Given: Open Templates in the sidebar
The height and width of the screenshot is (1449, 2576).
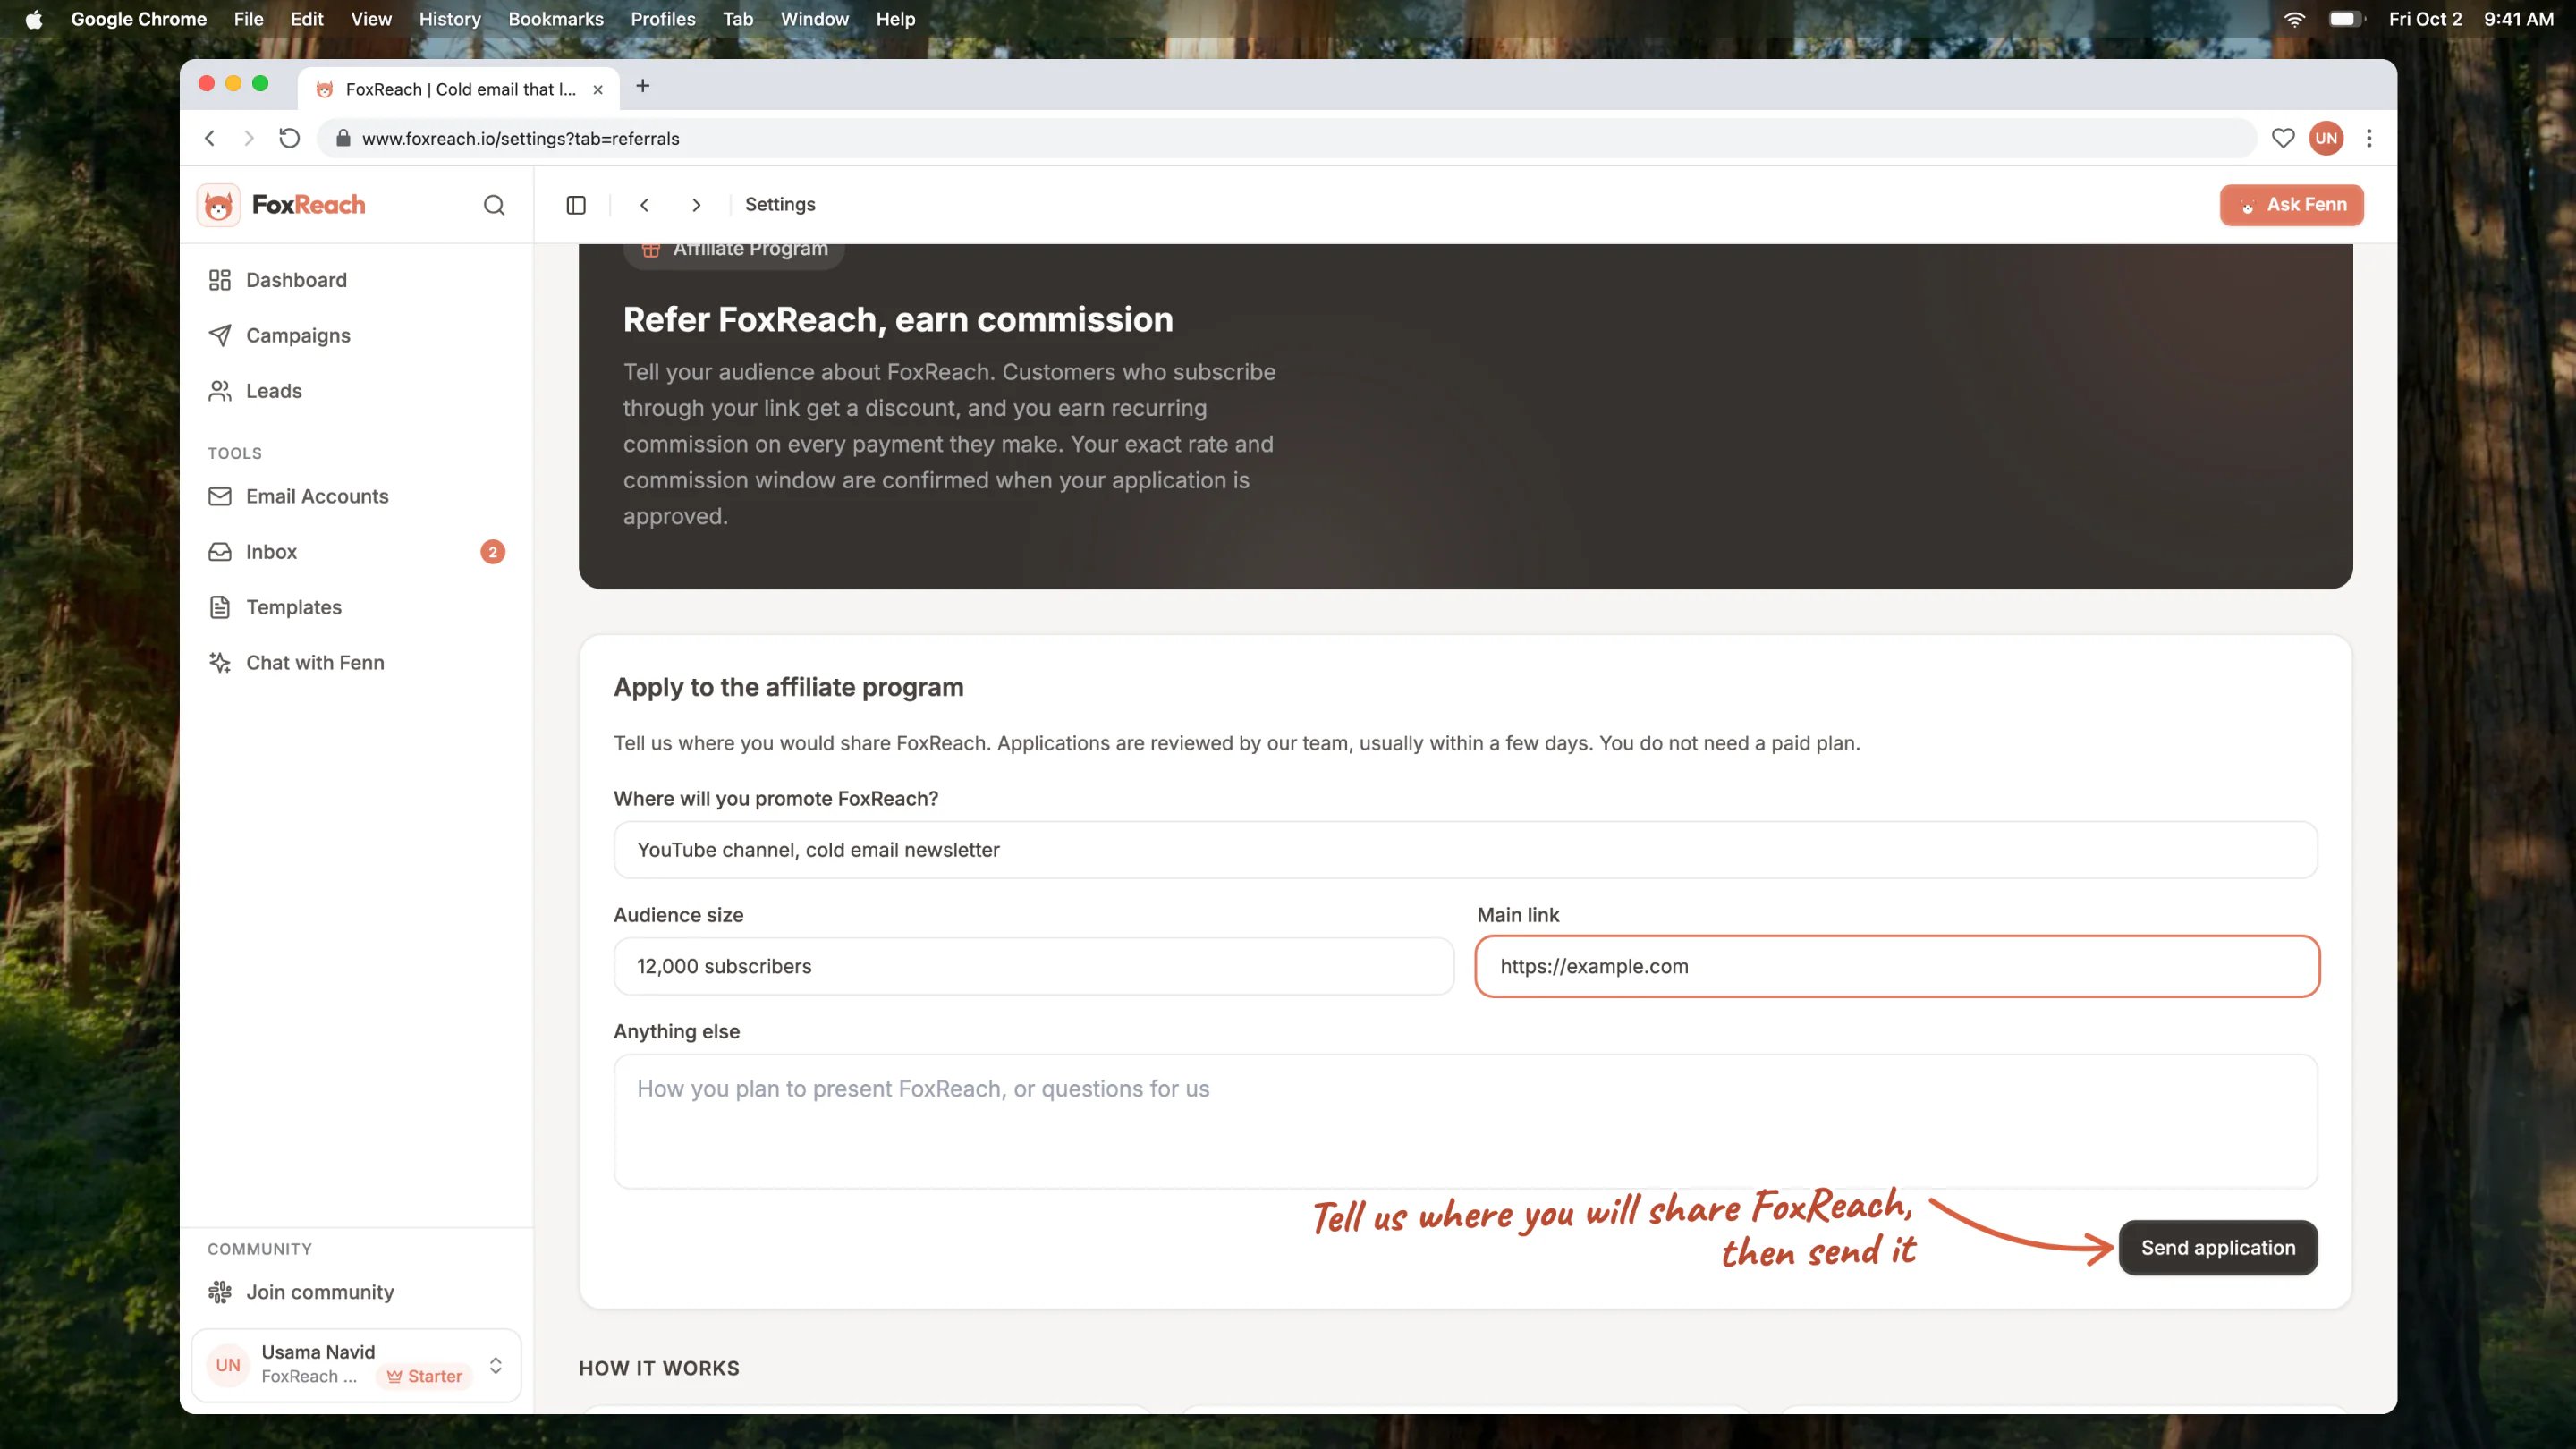Looking at the screenshot, I should coord(357,607).
